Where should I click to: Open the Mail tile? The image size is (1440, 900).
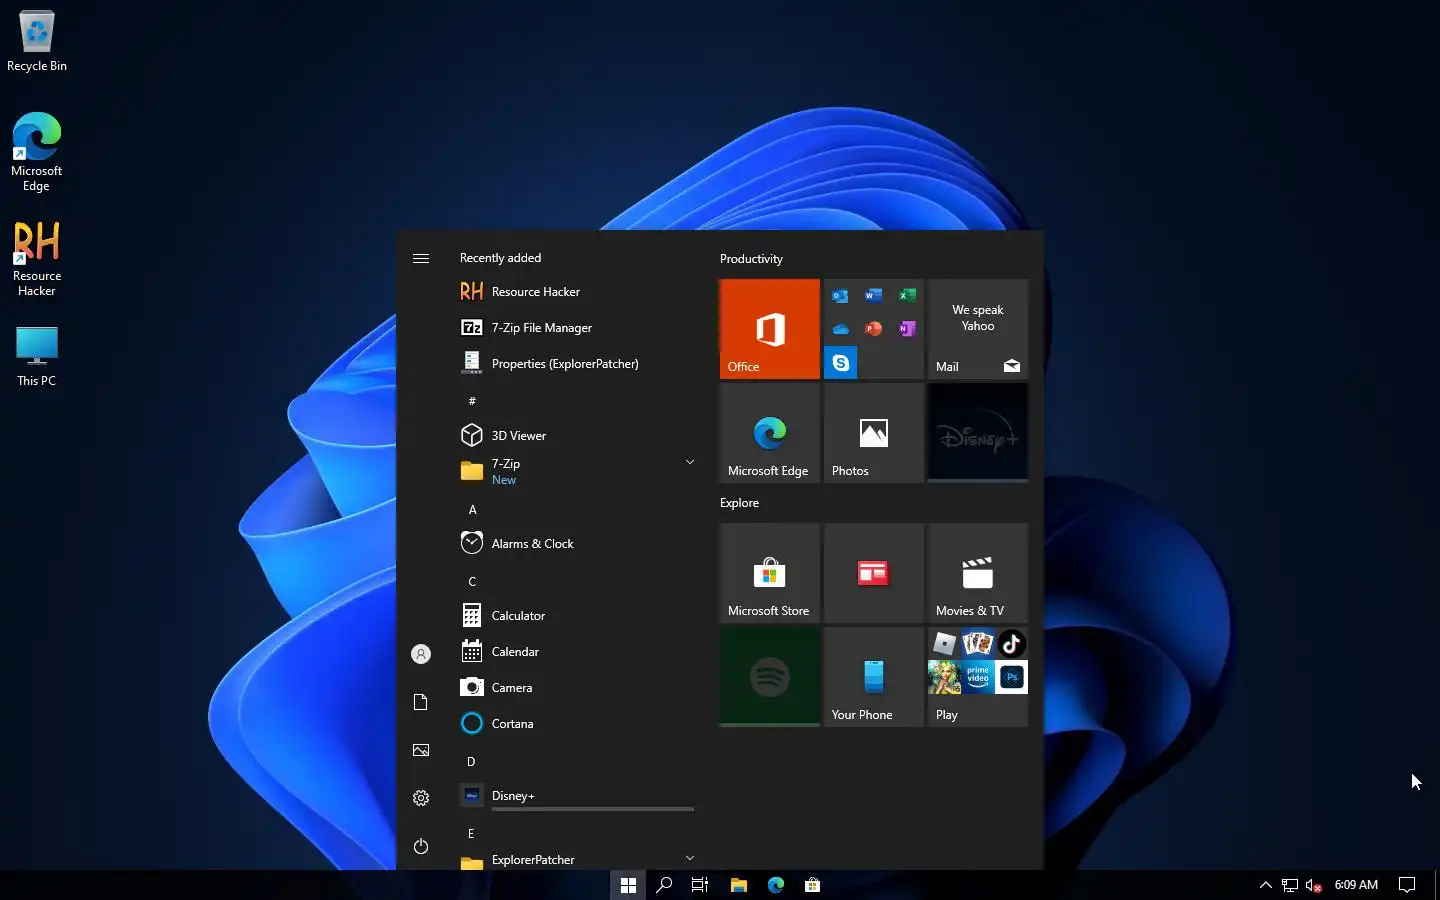pos(978,329)
